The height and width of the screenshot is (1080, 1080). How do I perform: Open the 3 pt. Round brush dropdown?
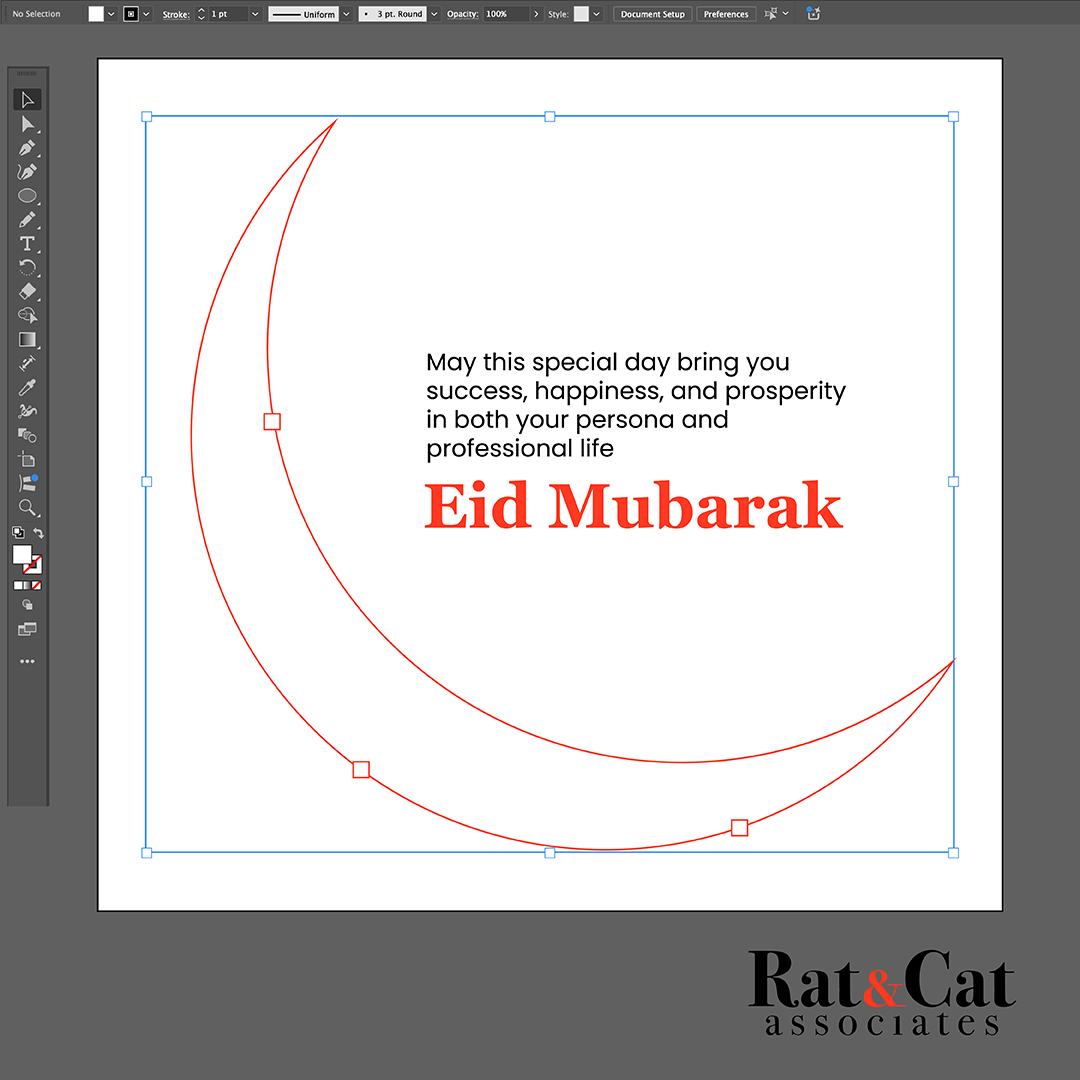coord(434,14)
